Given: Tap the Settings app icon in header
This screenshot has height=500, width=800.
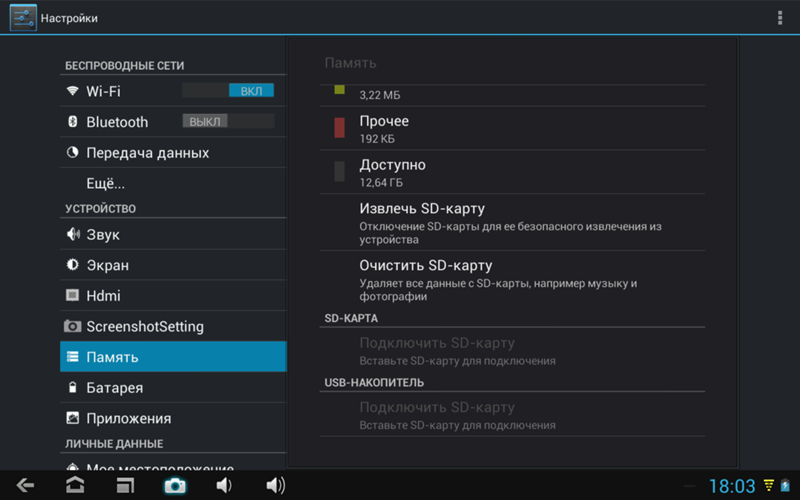Looking at the screenshot, I should click(23, 17).
